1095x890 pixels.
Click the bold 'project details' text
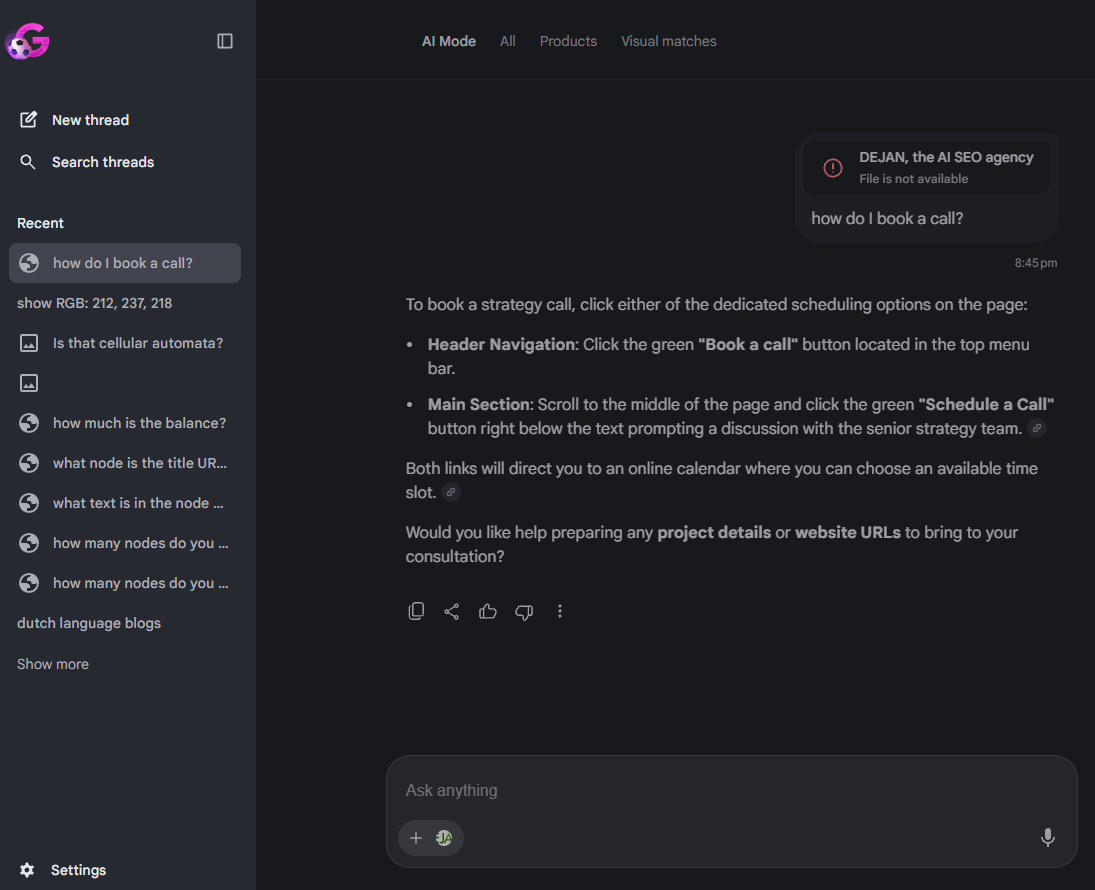tap(714, 532)
